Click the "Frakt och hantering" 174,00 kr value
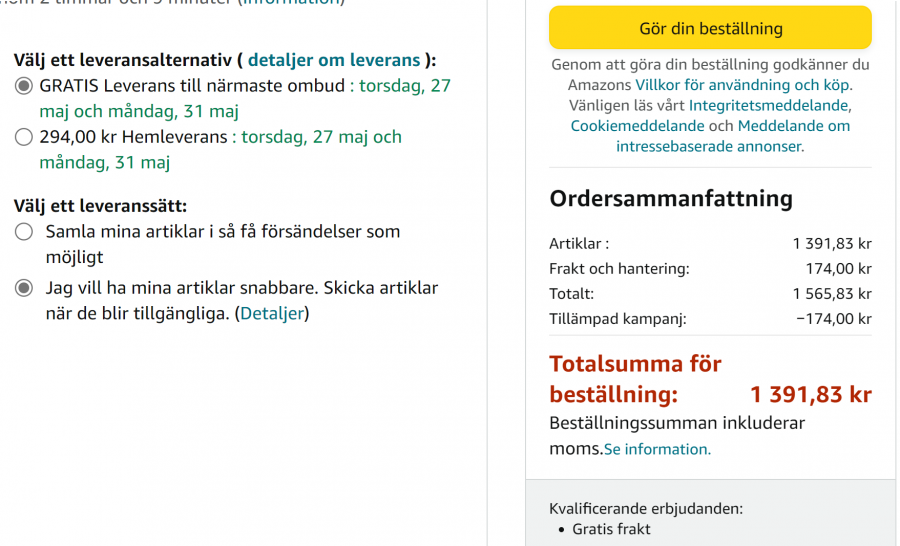Screen dimensions: 900x546 point(838,269)
